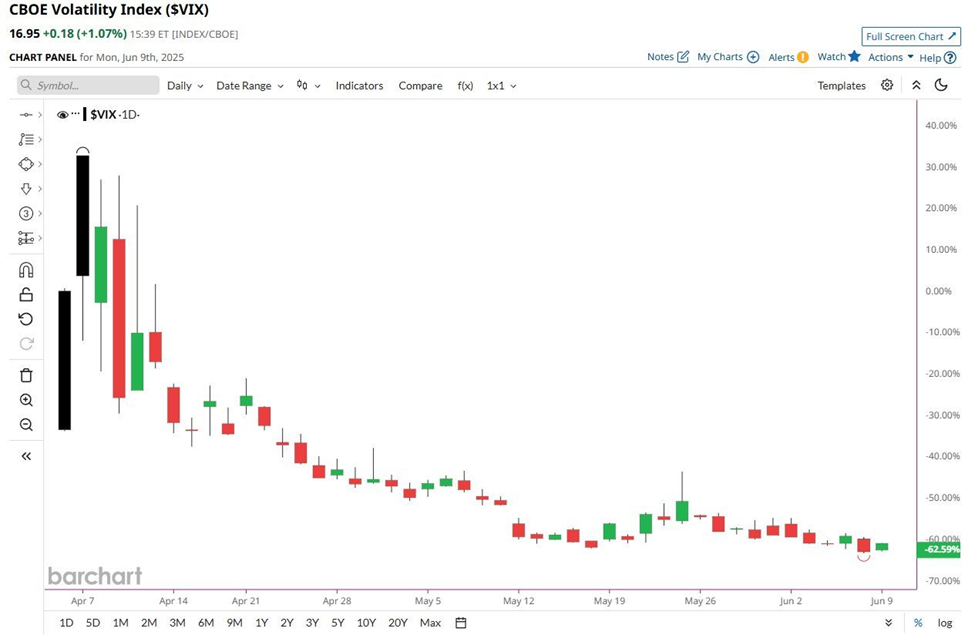Select the 5D time range
The width and height of the screenshot is (975, 635).
point(93,623)
